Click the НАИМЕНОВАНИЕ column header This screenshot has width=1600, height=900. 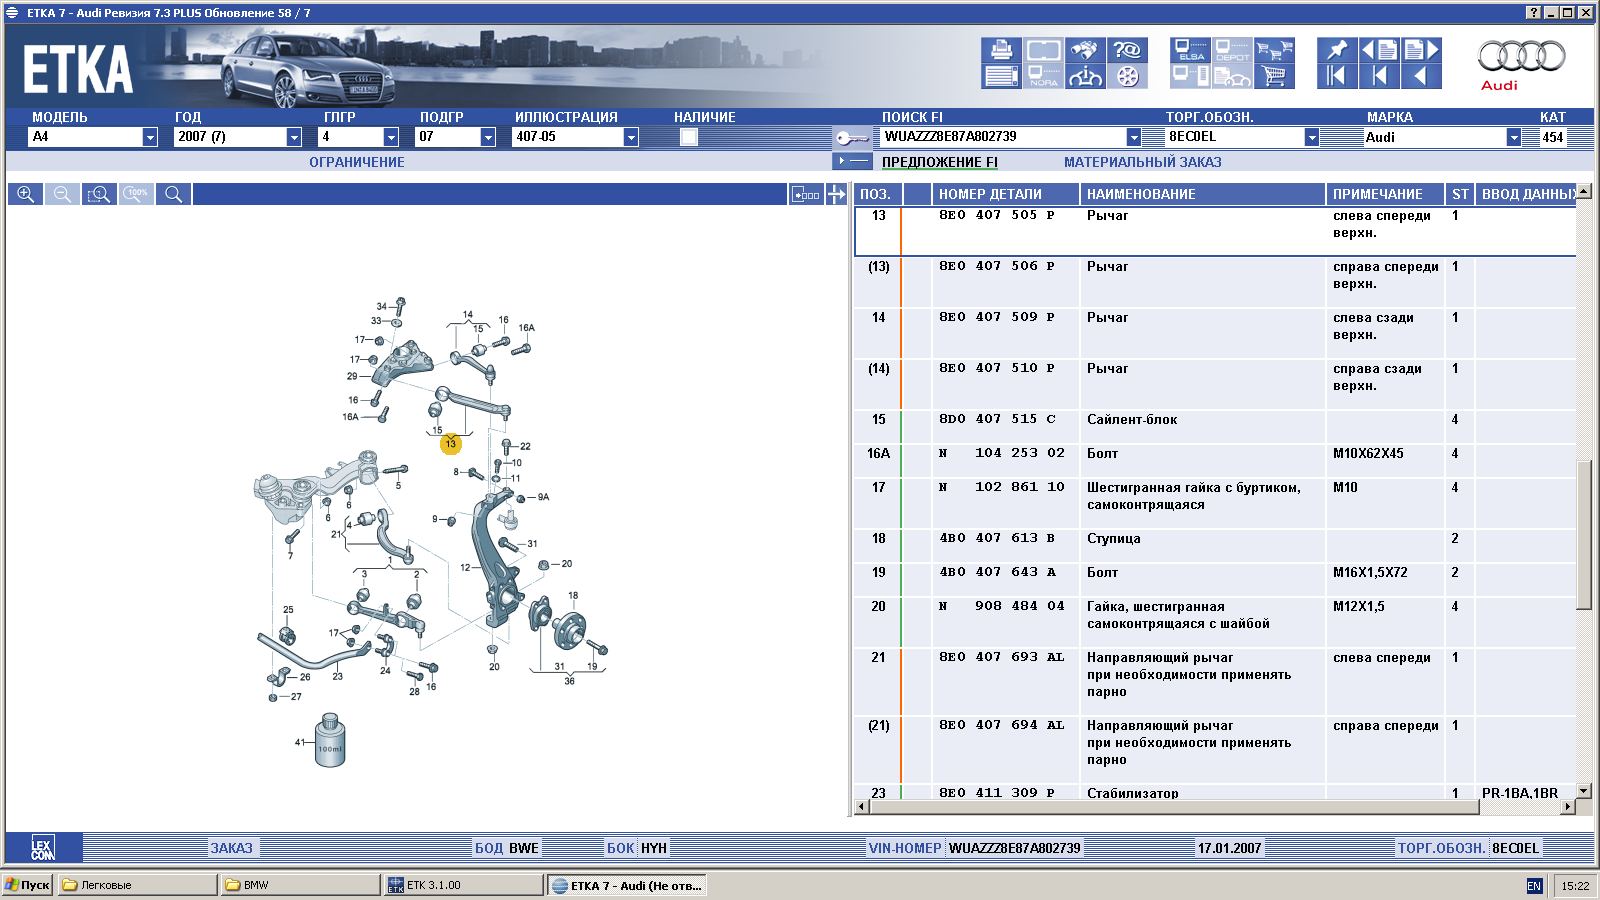[1202, 194]
